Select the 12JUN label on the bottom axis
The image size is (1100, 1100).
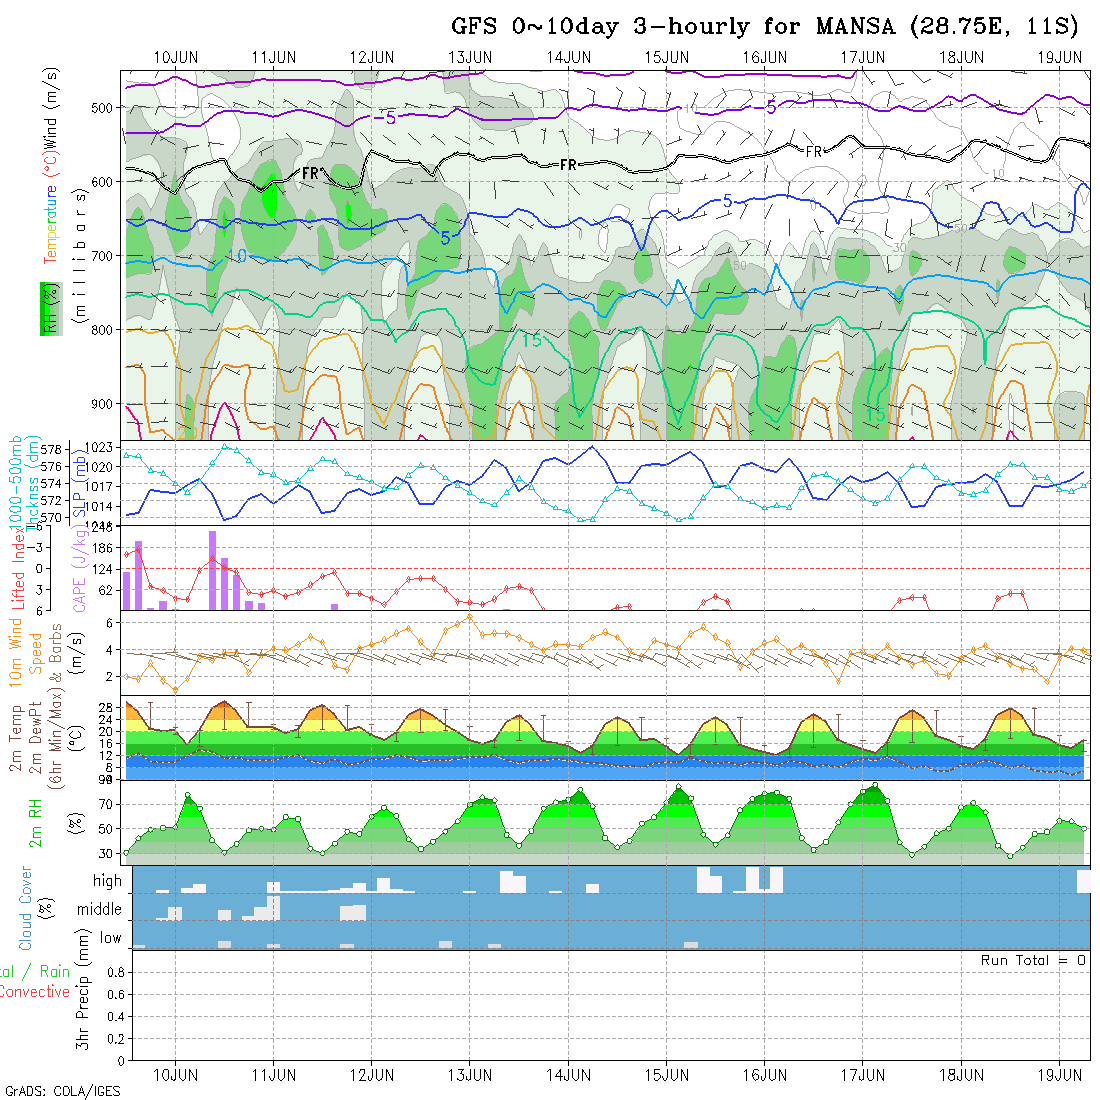click(372, 1075)
